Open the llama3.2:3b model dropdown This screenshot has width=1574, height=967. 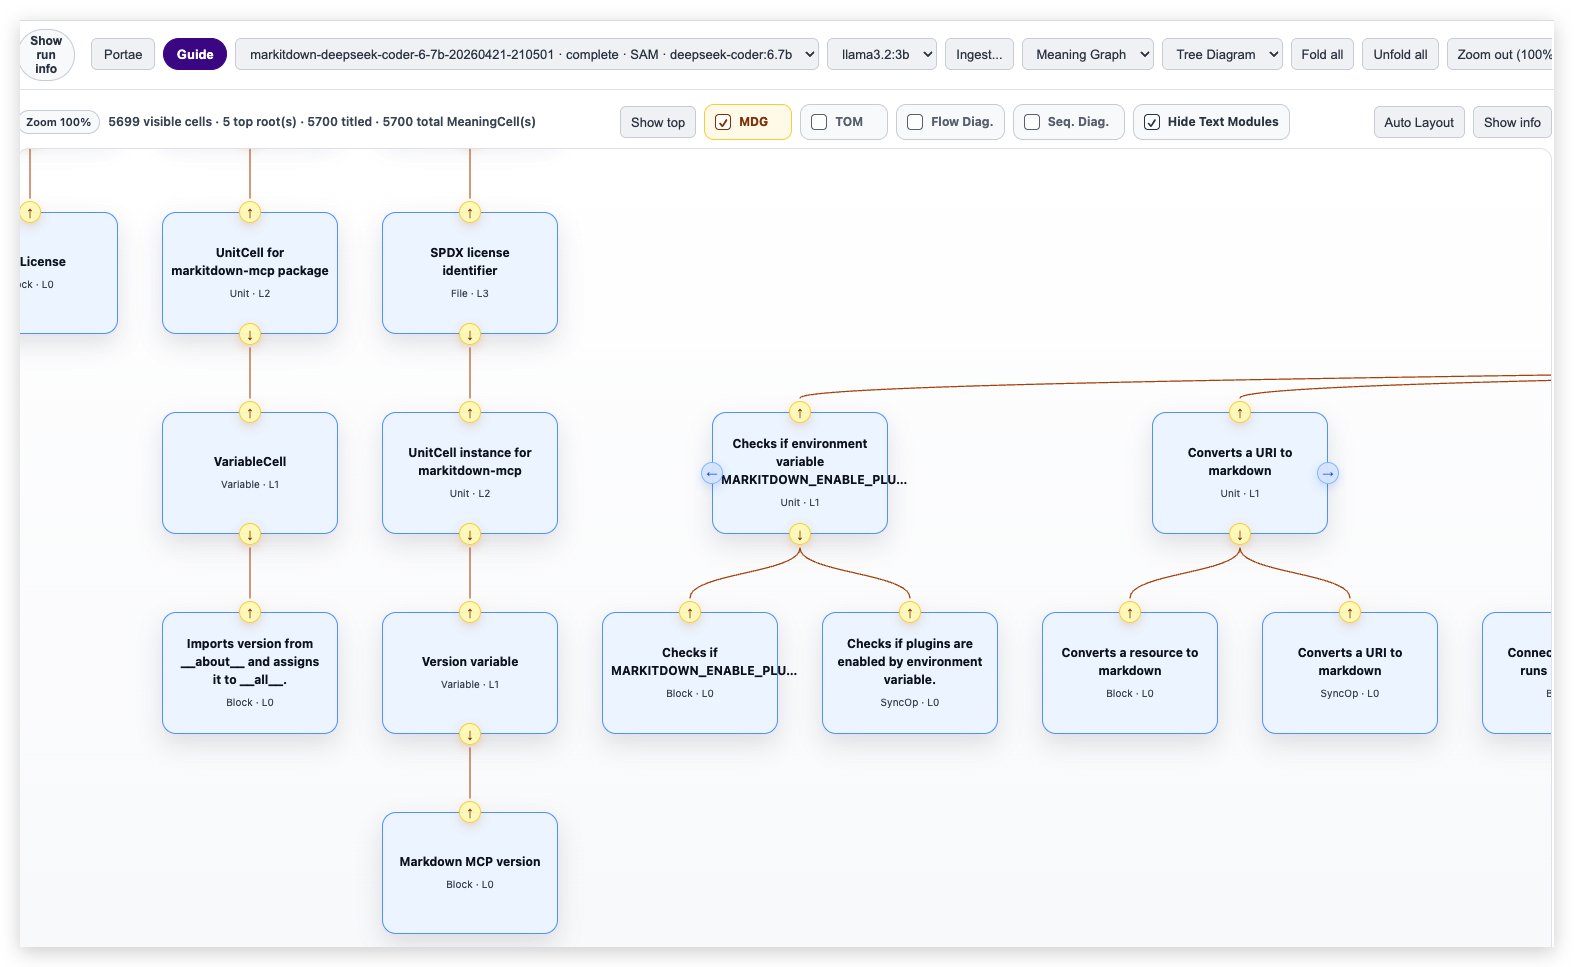pyautogui.click(x=882, y=54)
